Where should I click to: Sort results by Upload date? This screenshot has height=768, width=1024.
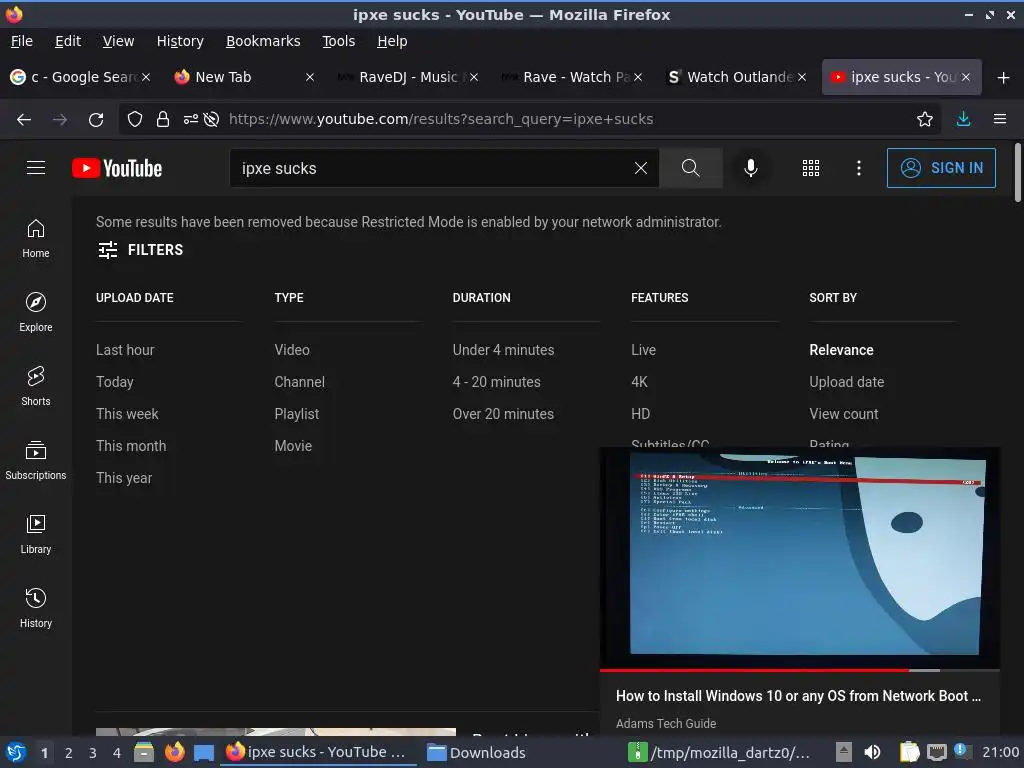point(846,382)
